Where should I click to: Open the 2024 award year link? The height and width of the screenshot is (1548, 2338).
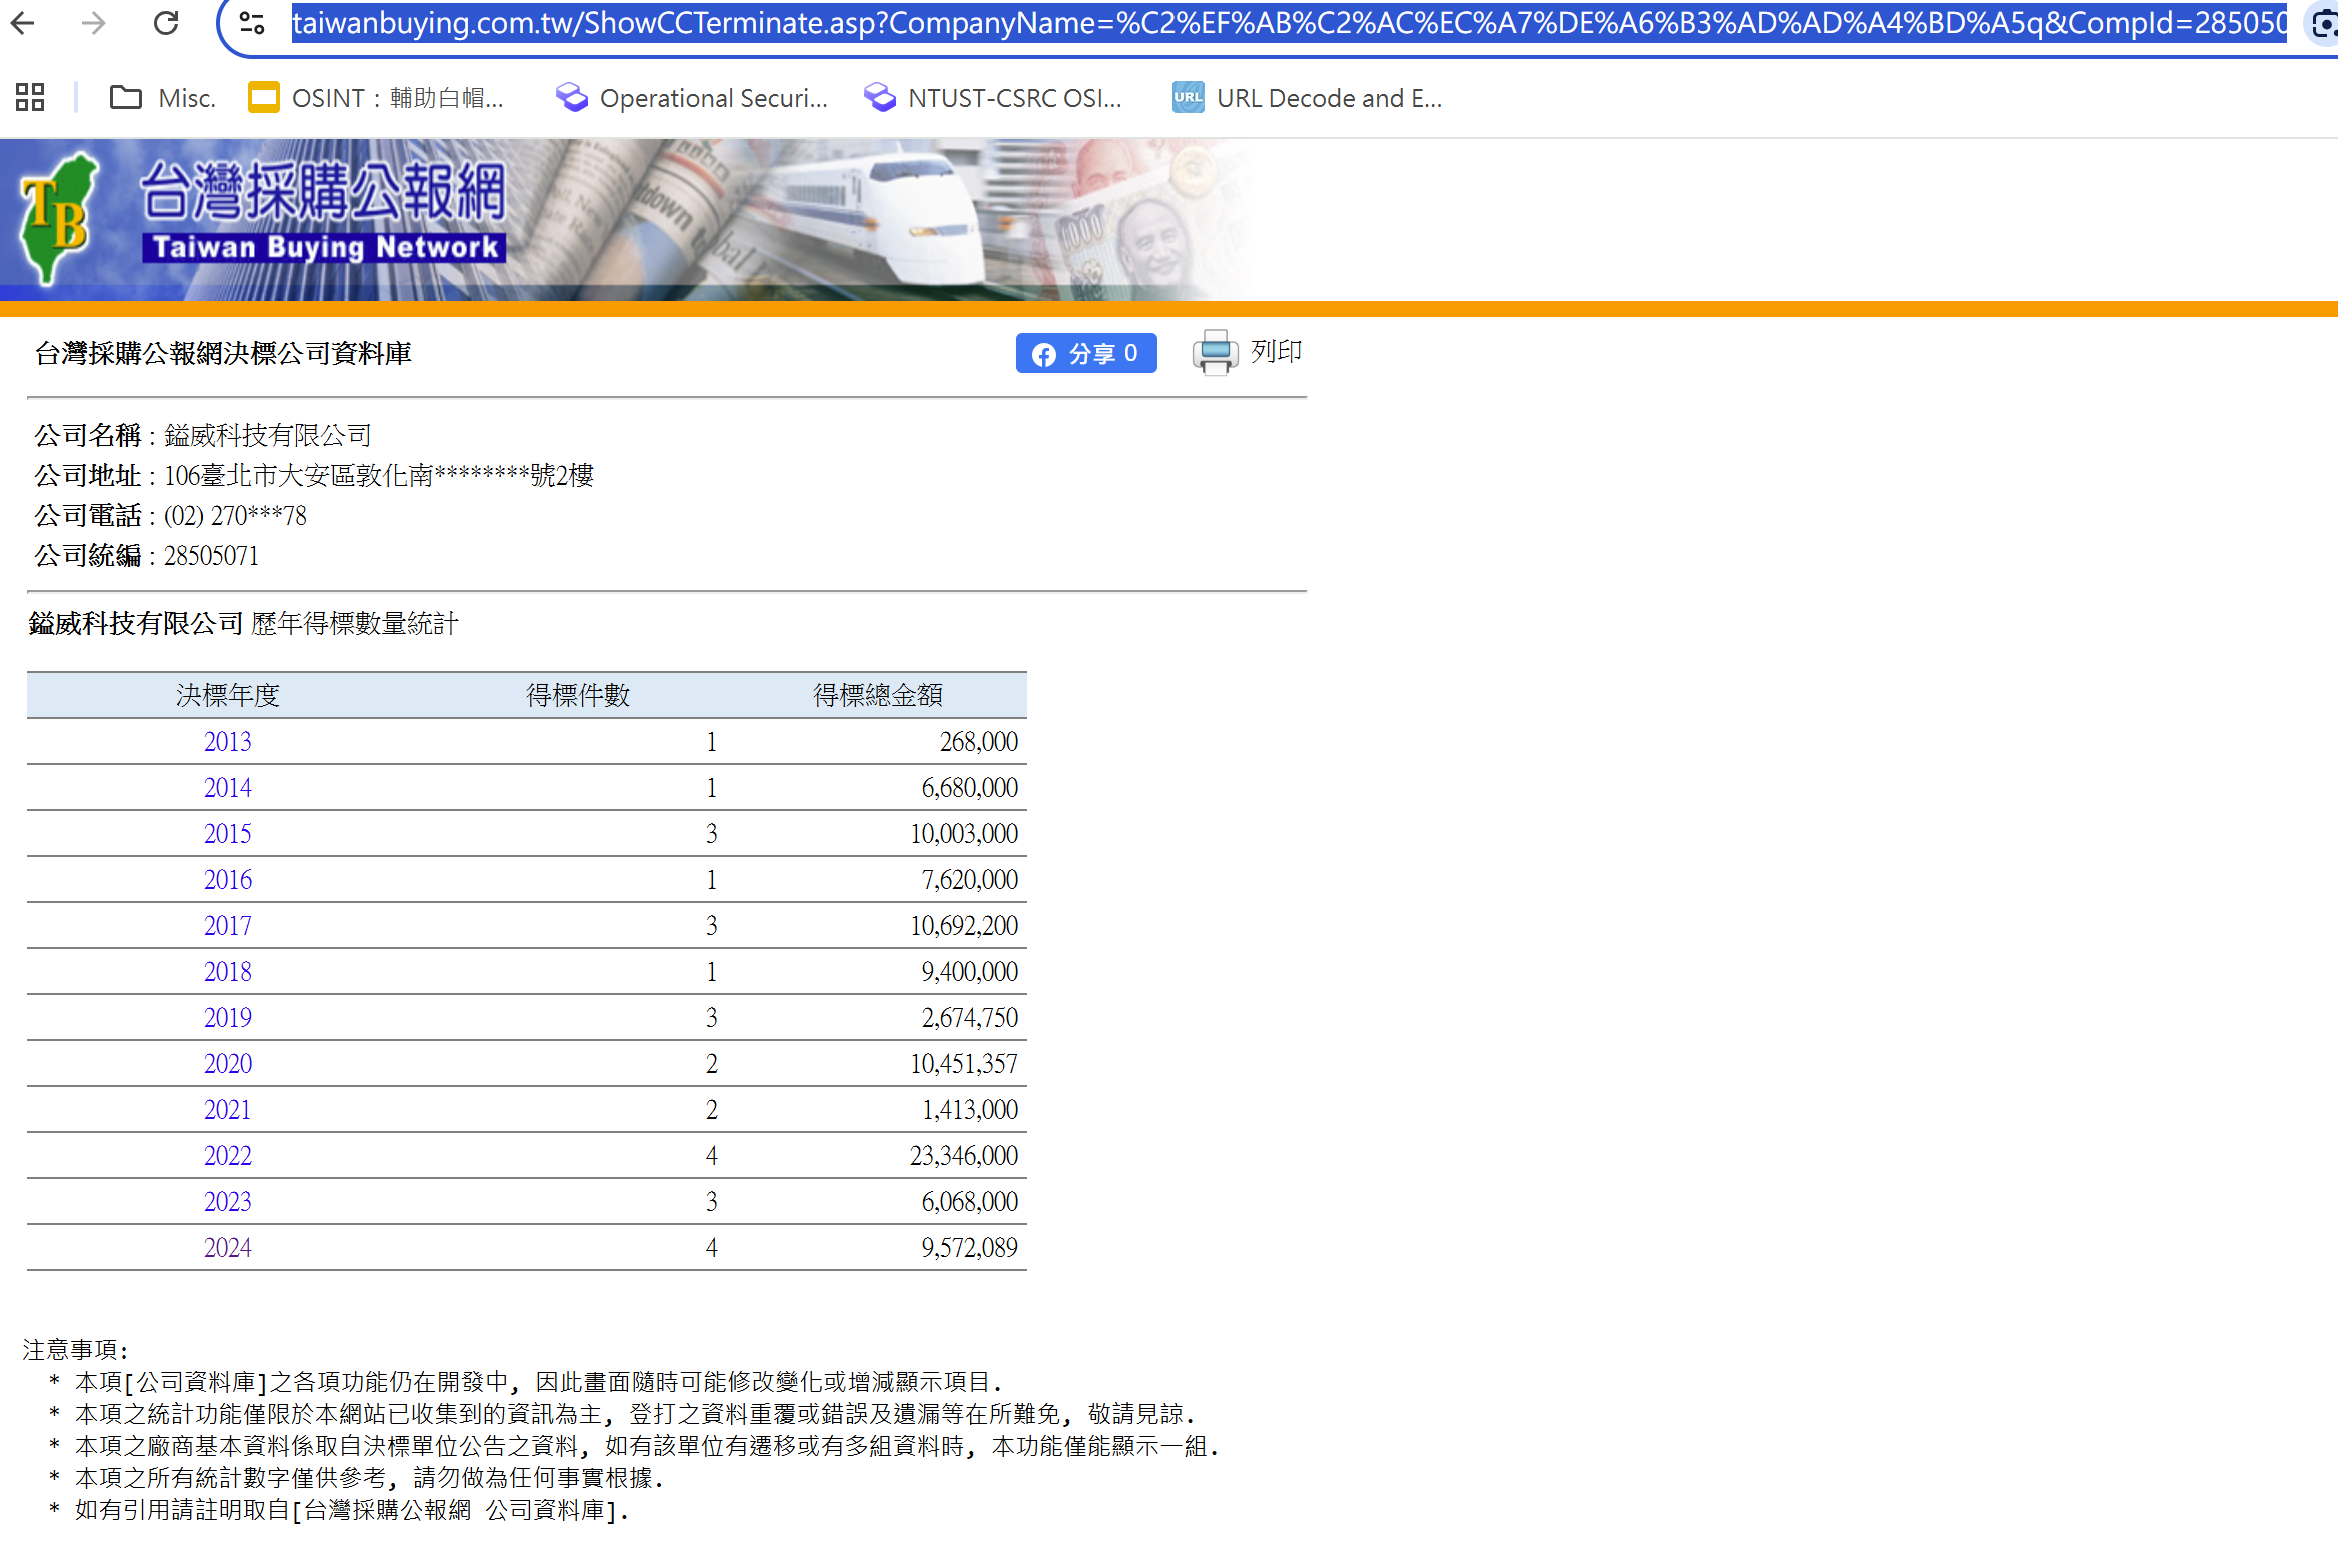(228, 1248)
